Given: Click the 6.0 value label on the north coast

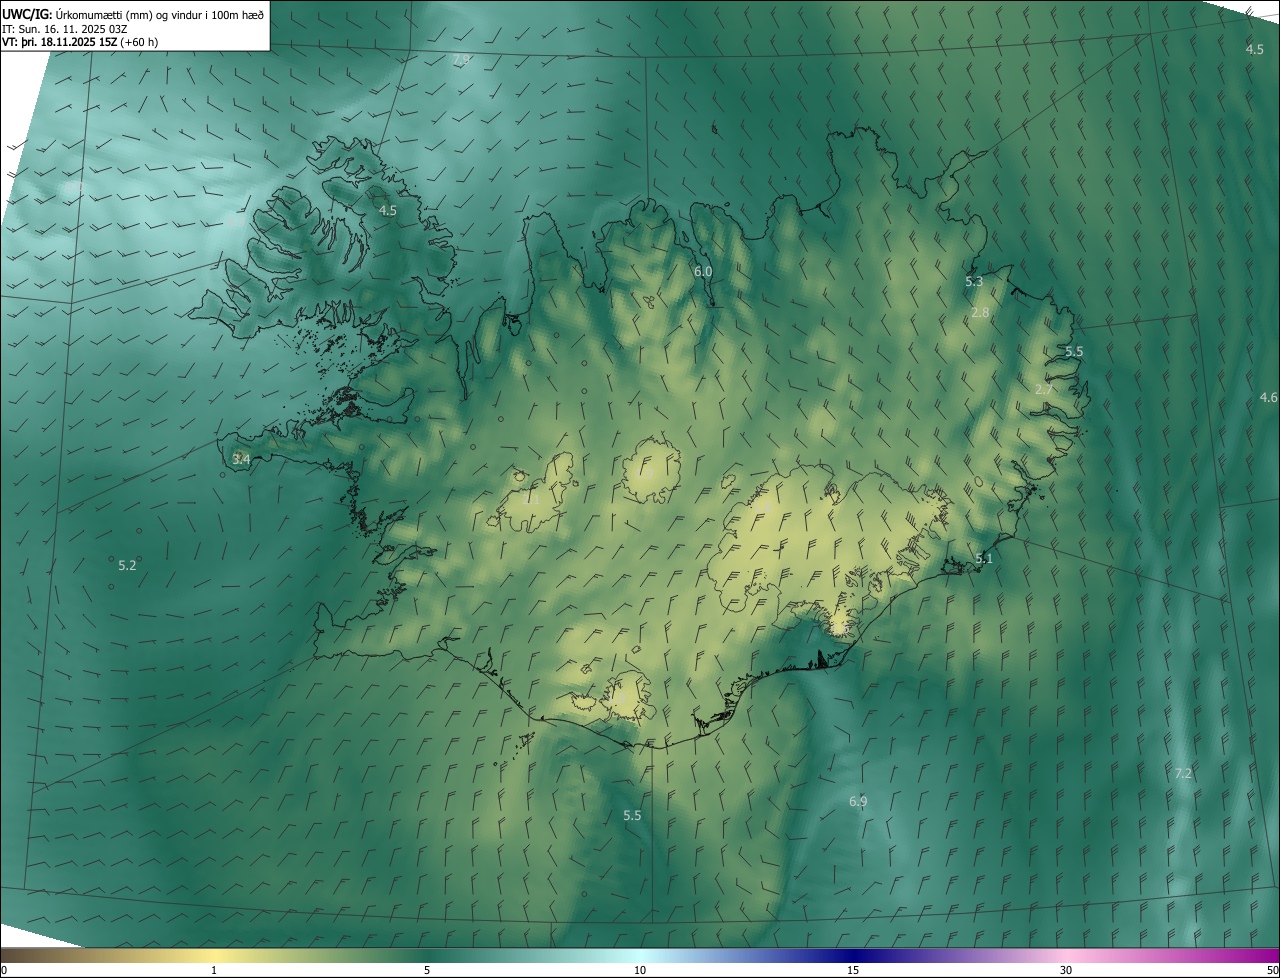Looking at the screenshot, I should click(703, 271).
